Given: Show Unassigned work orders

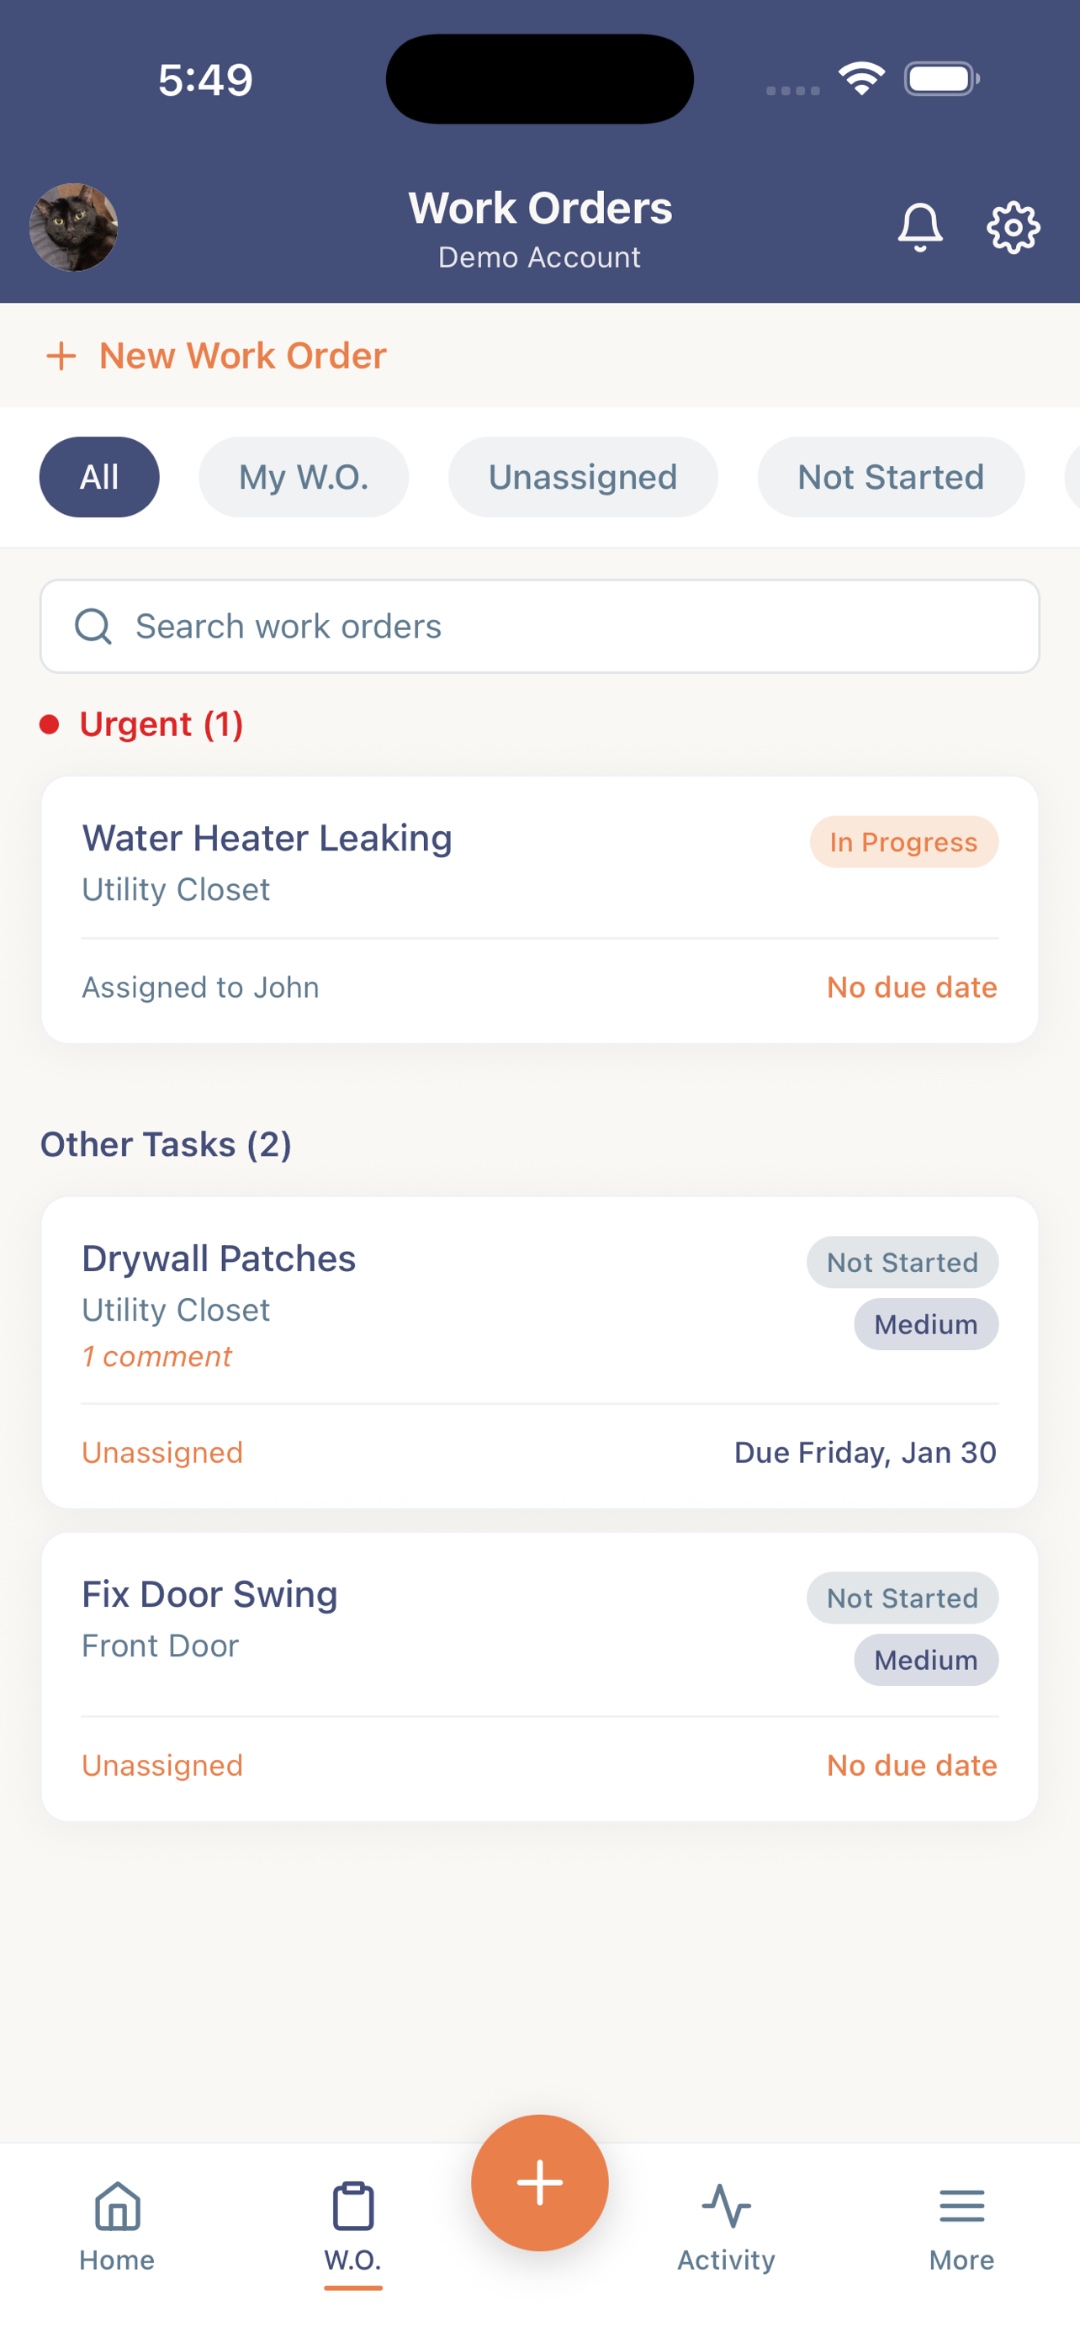Looking at the screenshot, I should point(582,477).
